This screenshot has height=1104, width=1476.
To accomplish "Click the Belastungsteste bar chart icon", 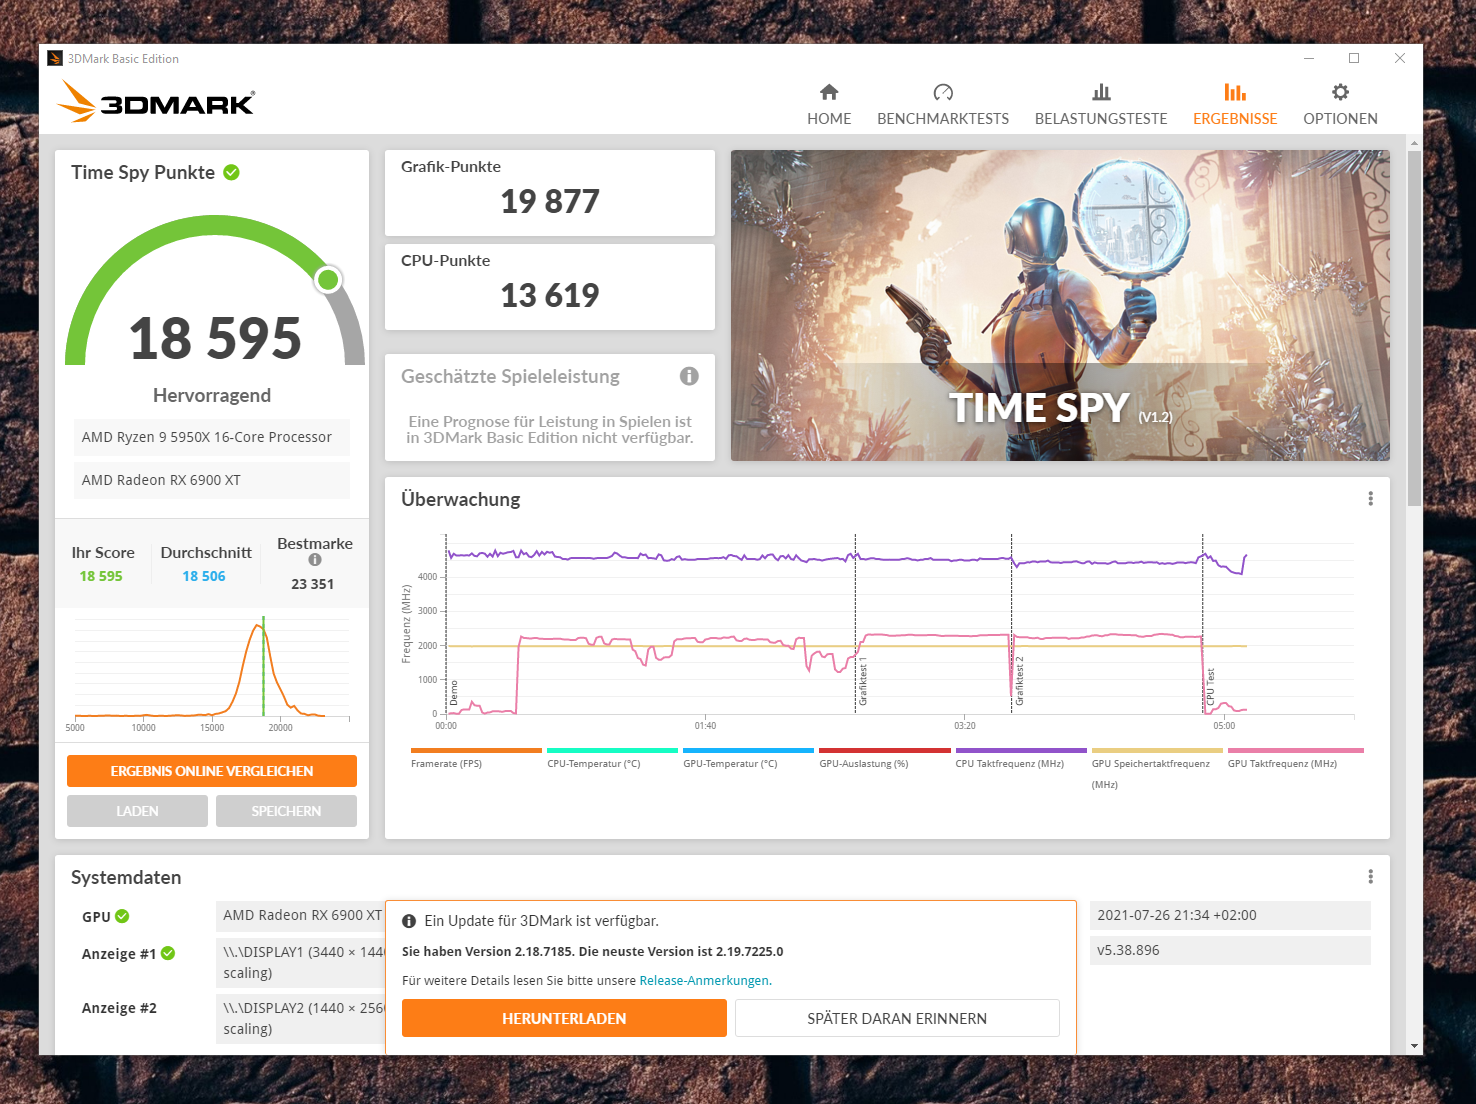I will (x=1101, y=92).
